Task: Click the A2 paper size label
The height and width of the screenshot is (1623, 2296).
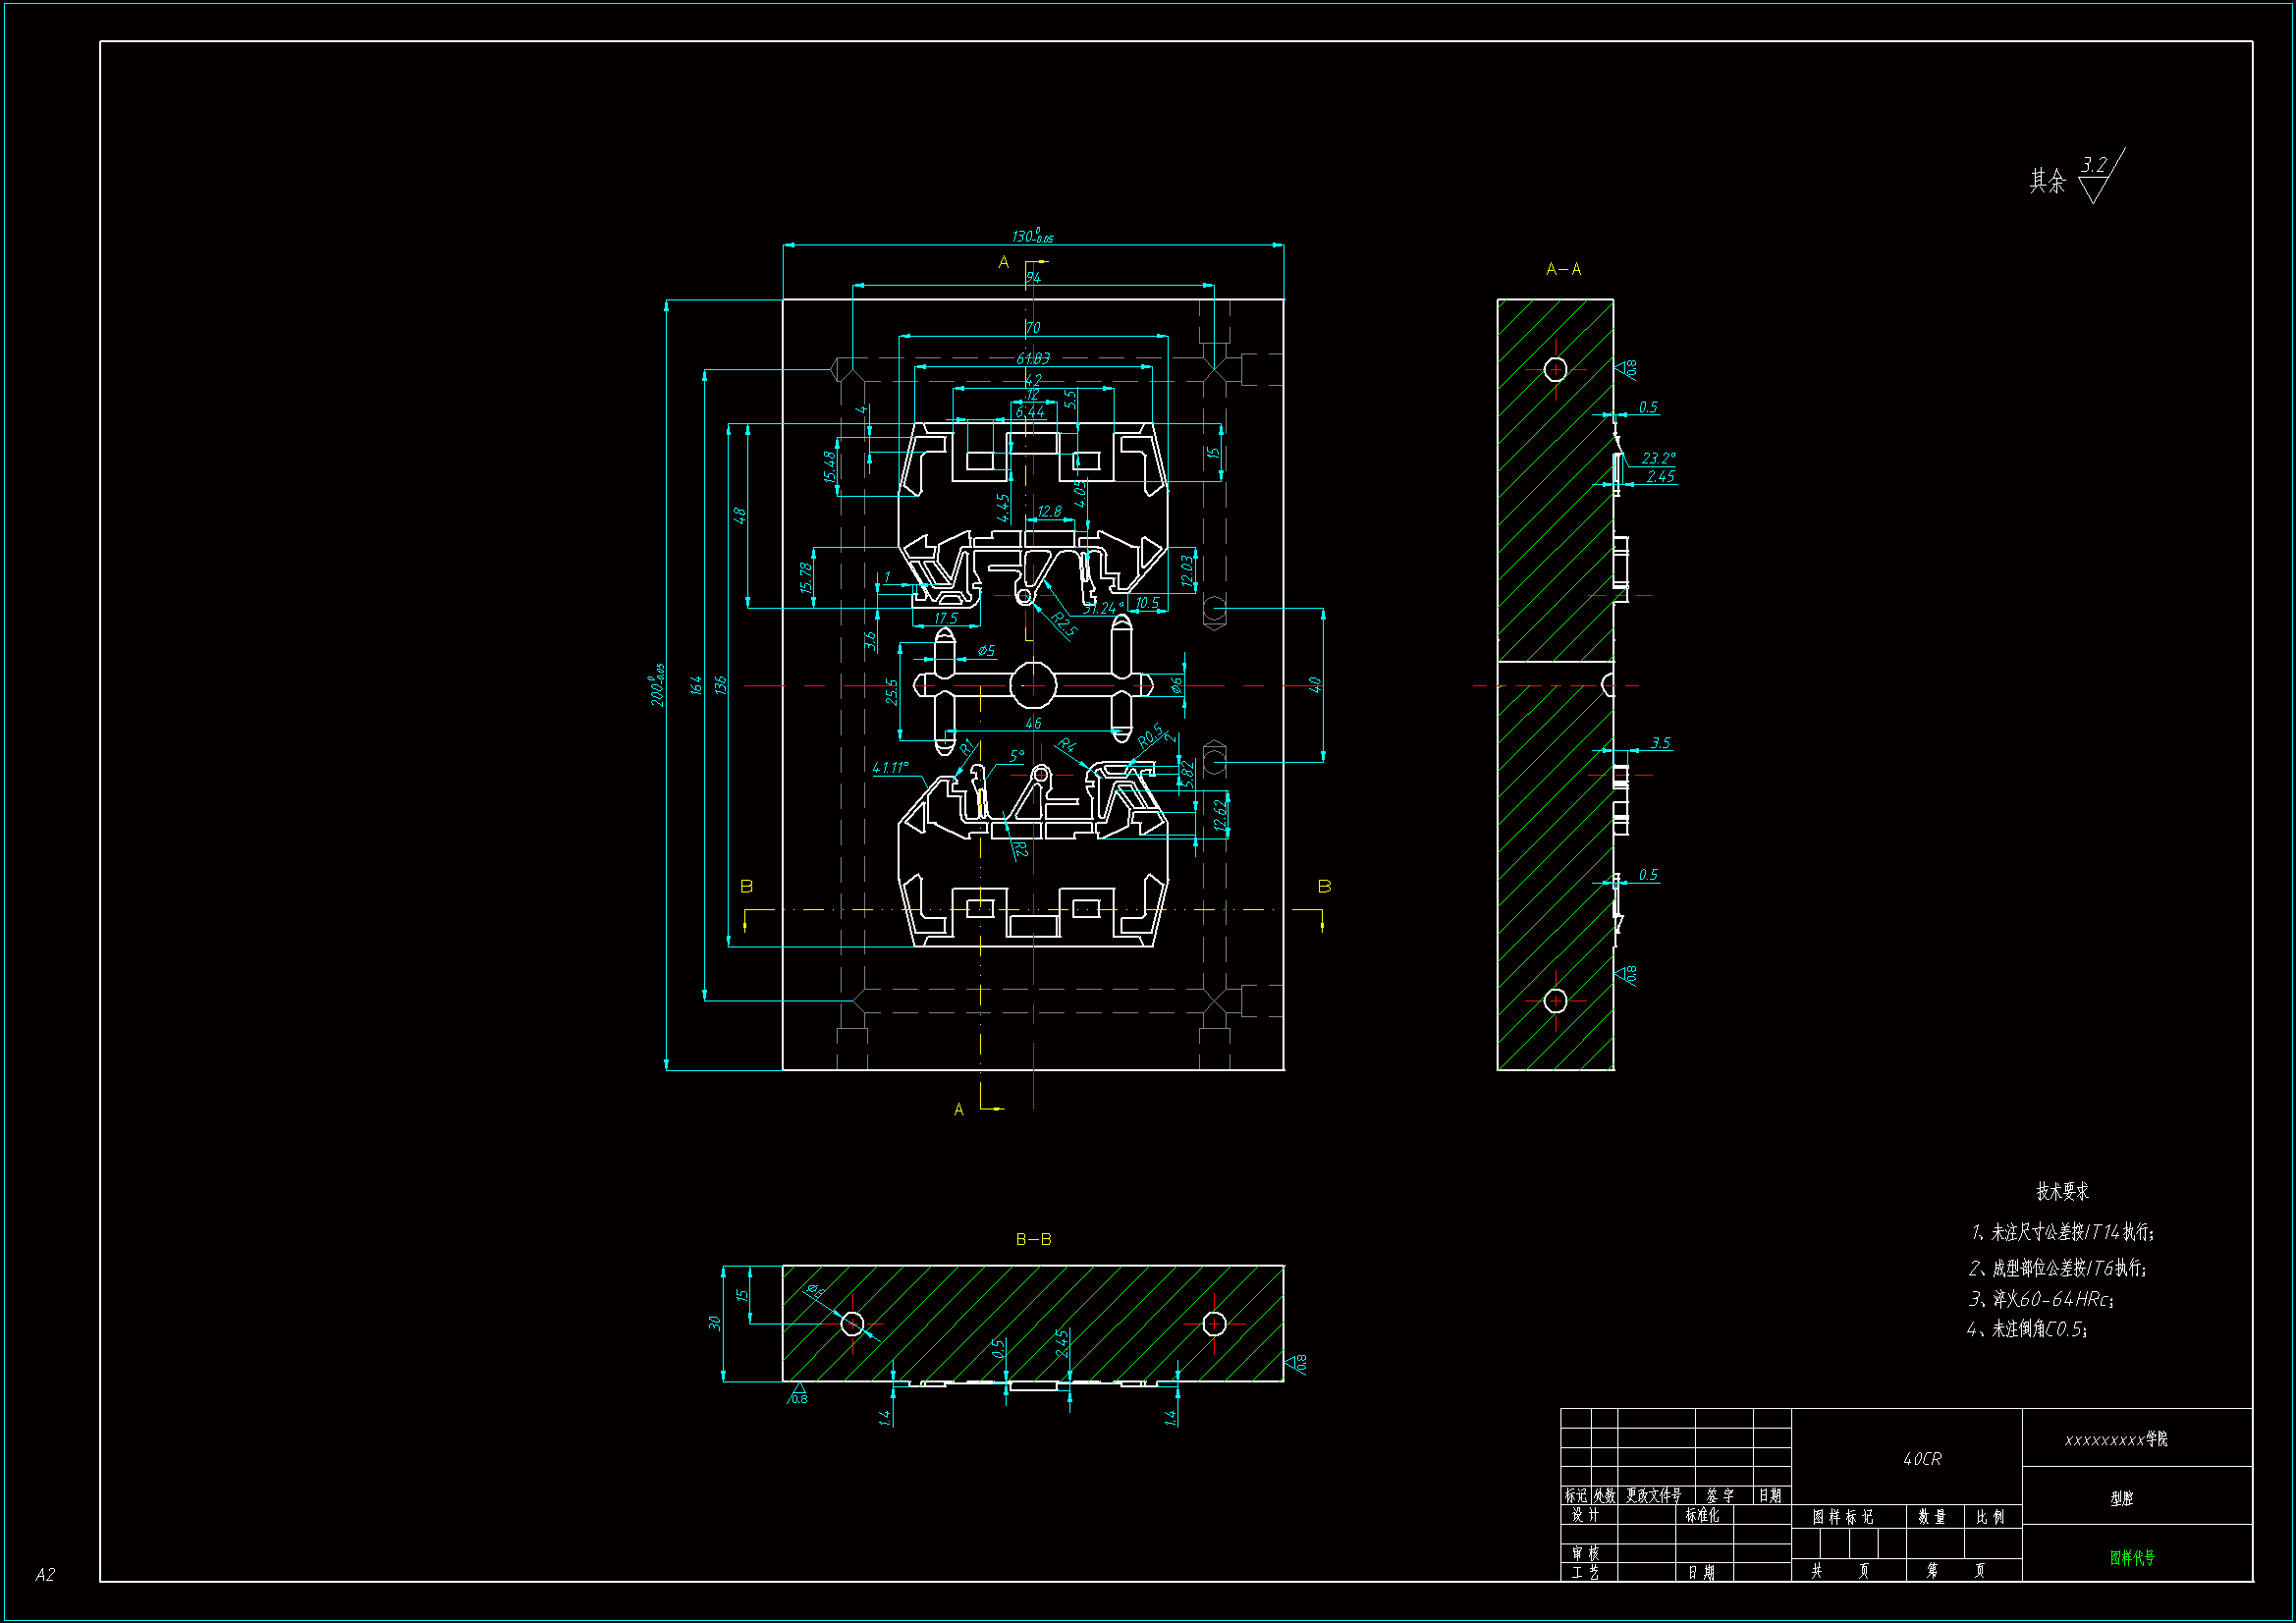Action: (x=45, y=1574)
